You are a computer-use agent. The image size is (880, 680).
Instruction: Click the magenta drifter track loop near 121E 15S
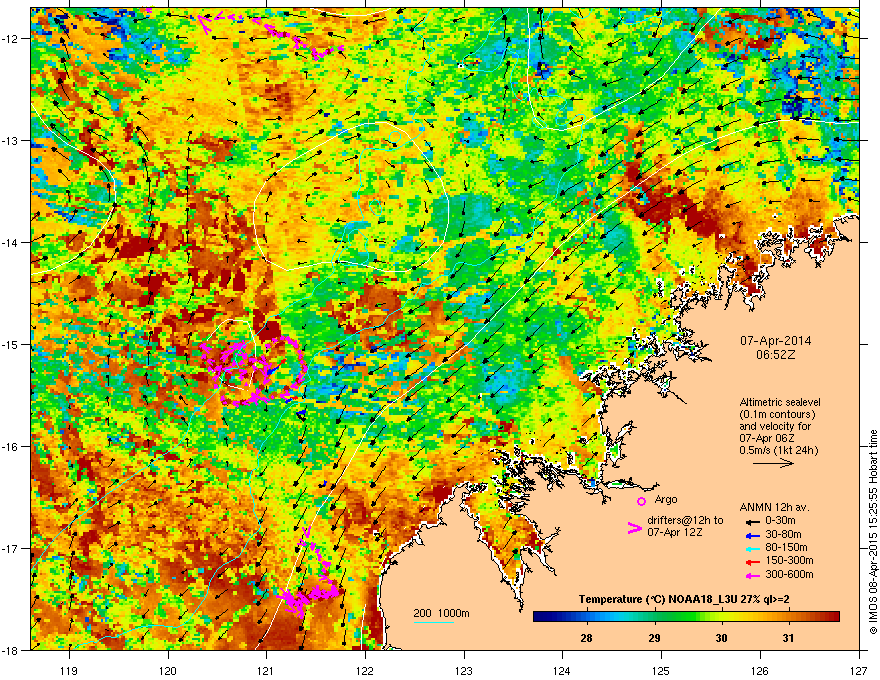click(x=255, y=370)
